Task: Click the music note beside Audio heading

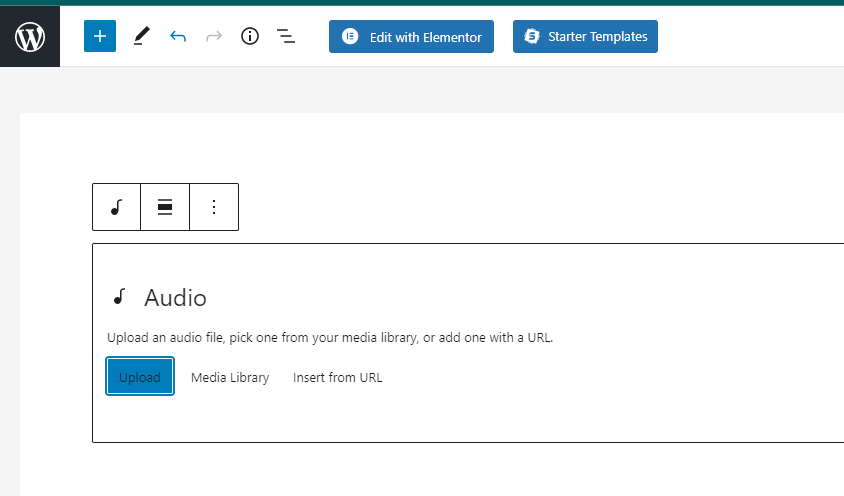Action: coord(119,297)
